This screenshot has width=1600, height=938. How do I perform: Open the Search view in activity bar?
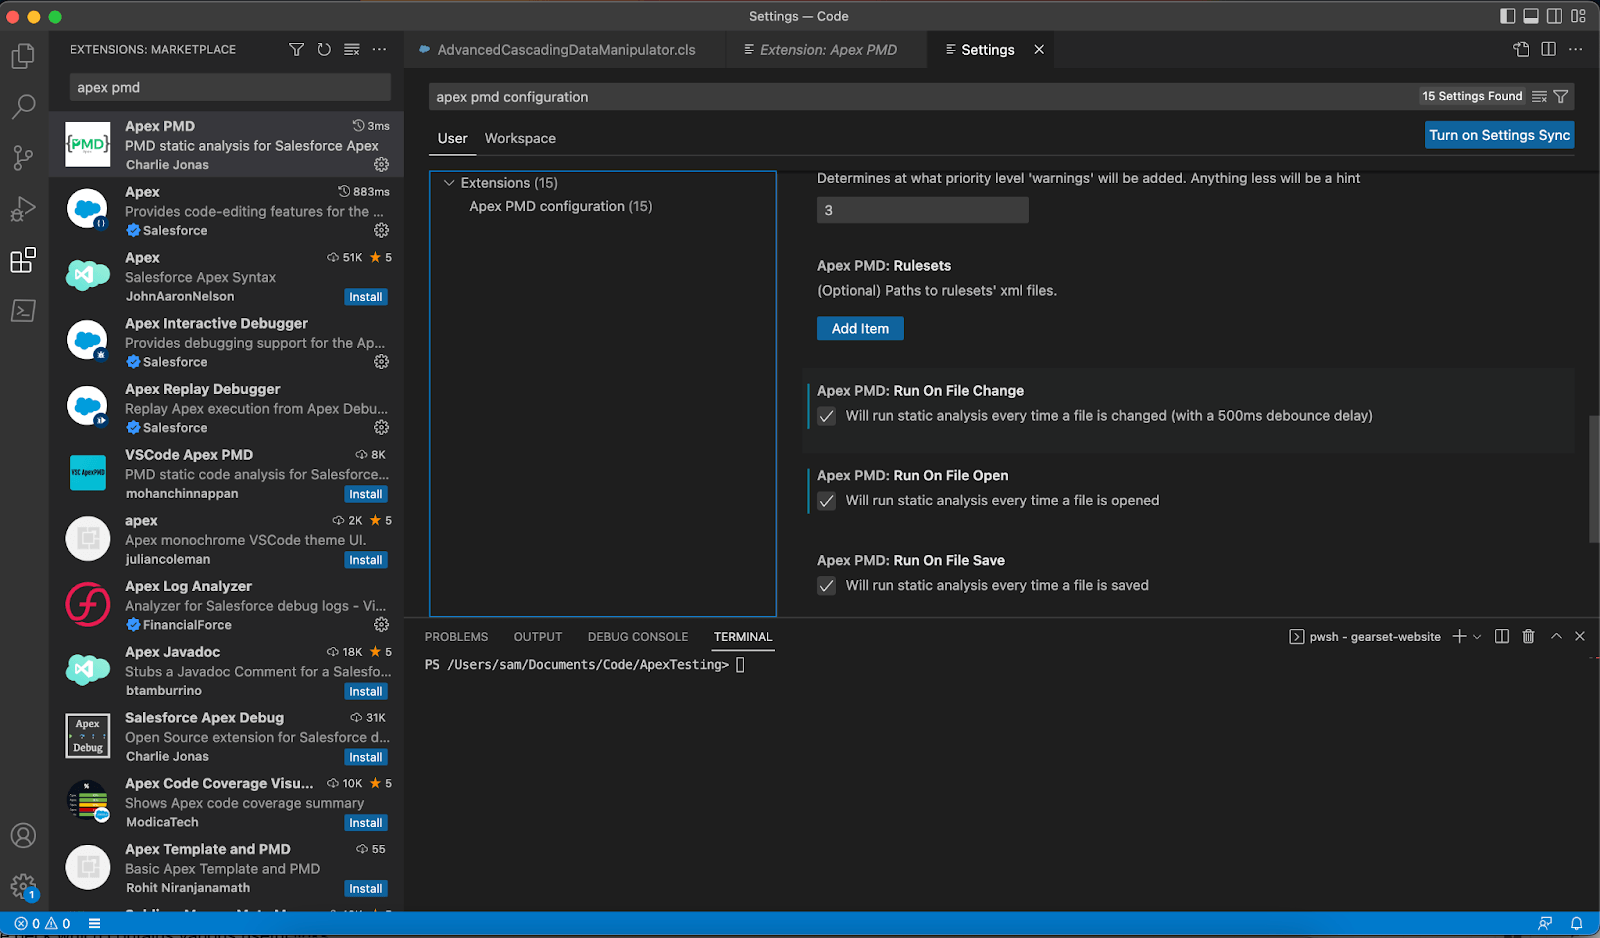coord(23,106)
